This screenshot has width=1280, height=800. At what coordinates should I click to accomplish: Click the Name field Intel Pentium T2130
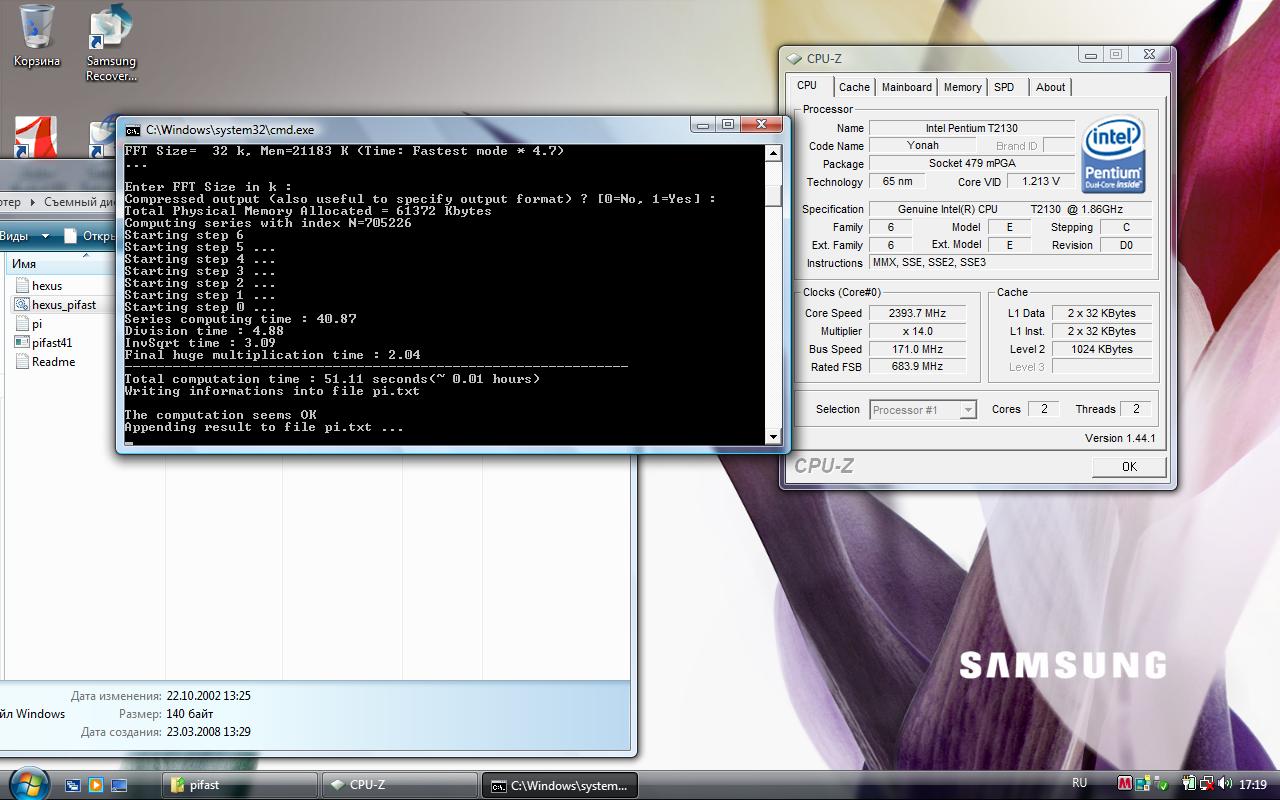972,128
